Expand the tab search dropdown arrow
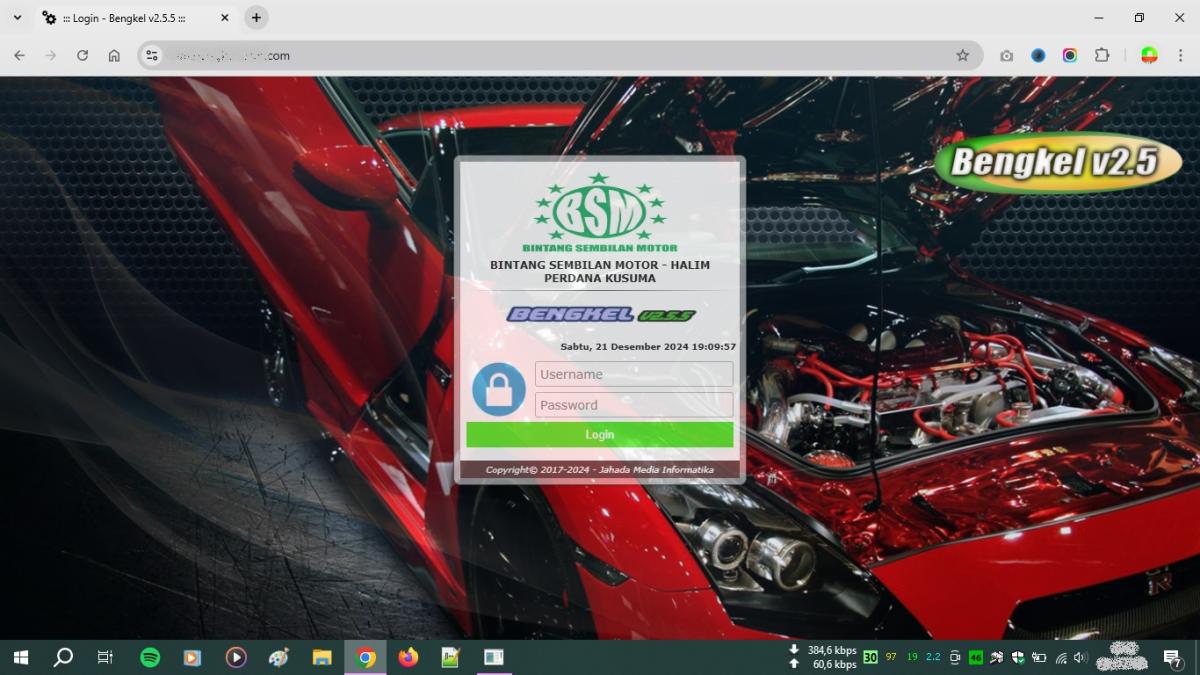 tap(17, 18)
